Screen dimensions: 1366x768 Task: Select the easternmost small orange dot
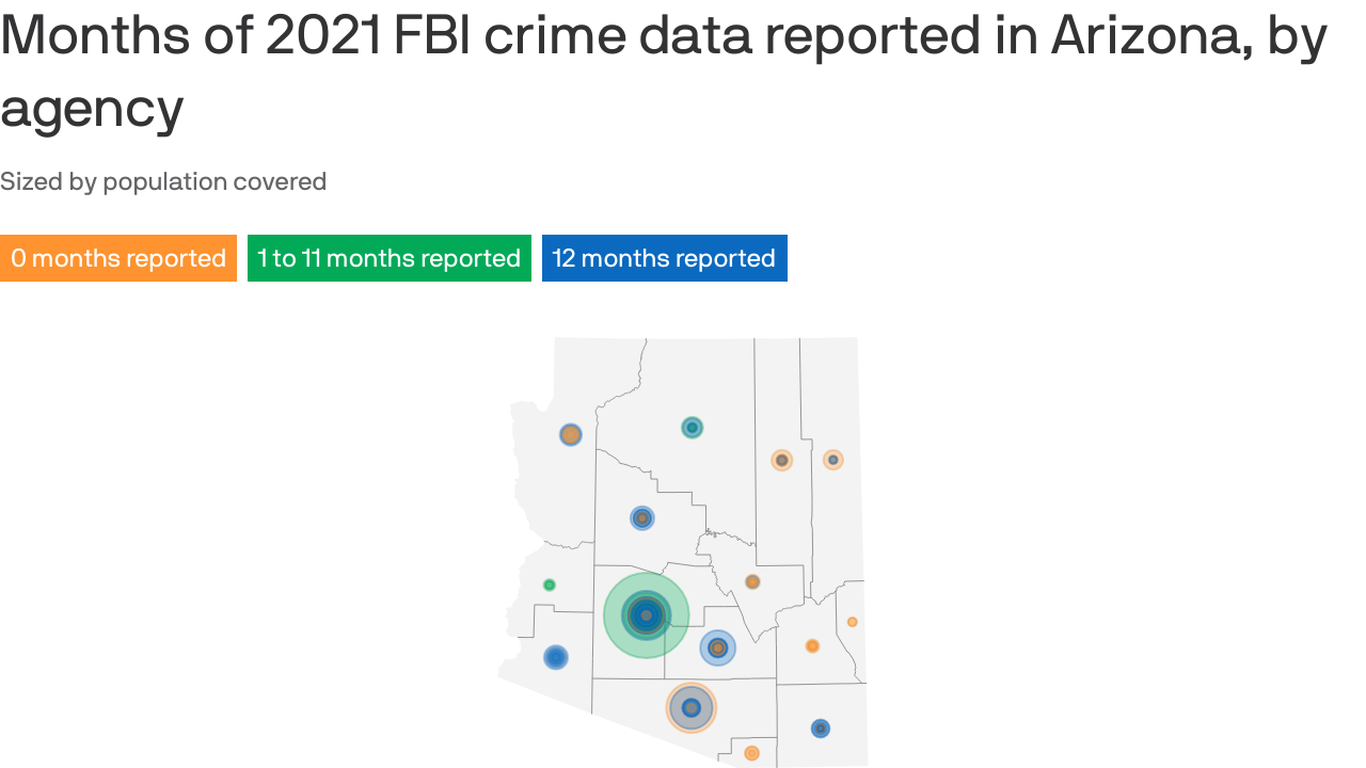(x=852, y=622)
